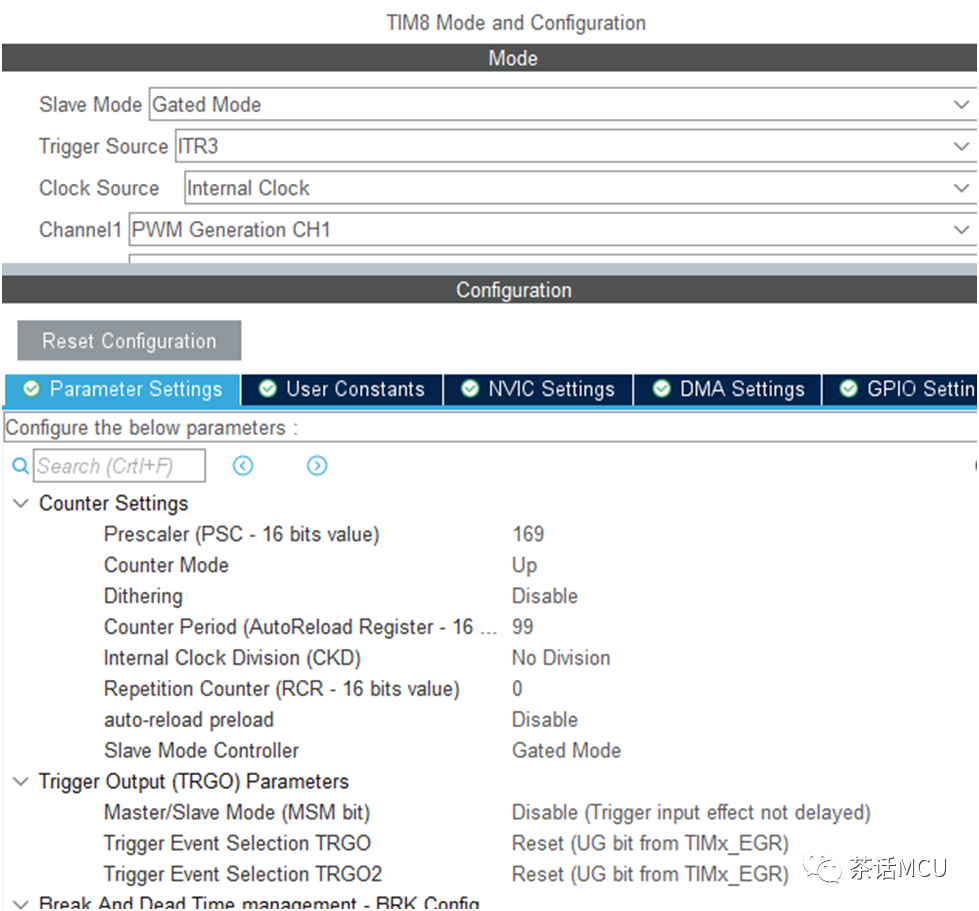Click the Counter Period AutoReload Register label
Viewport: 979px width, 911px height.
point(300,626)
